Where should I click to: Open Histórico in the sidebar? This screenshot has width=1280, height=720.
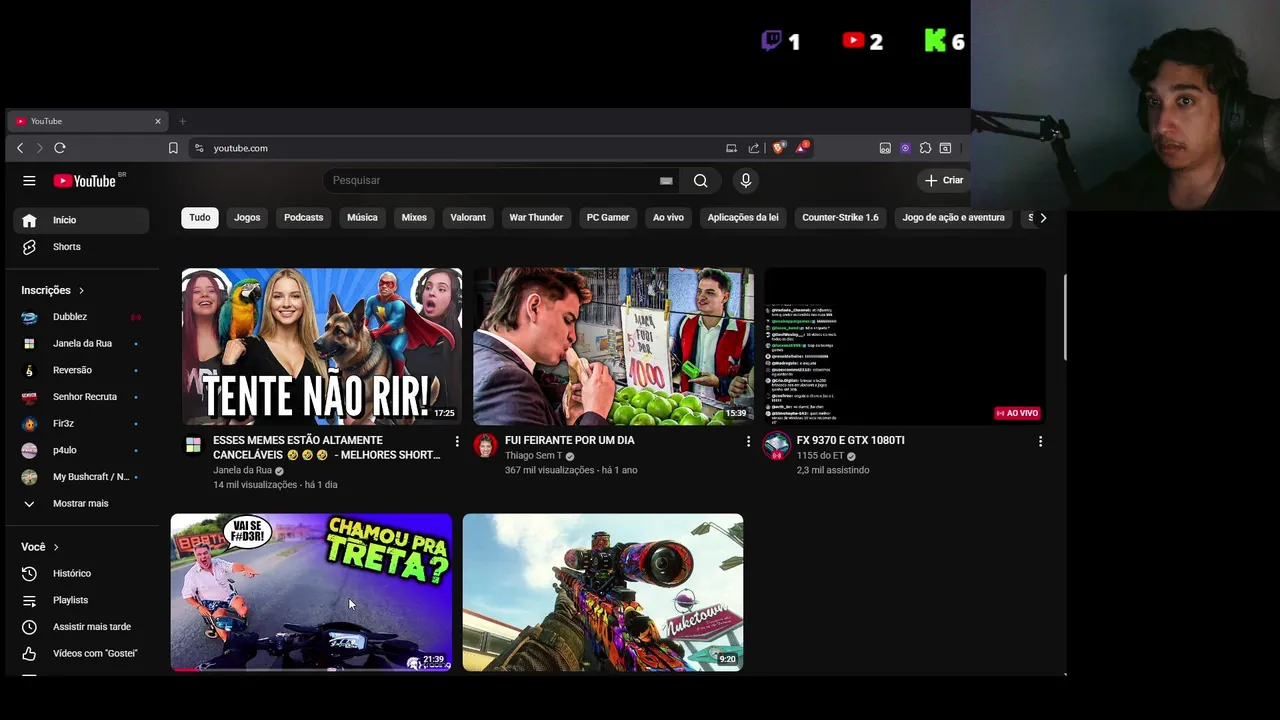pyautogui.click(x=81, y=574)
